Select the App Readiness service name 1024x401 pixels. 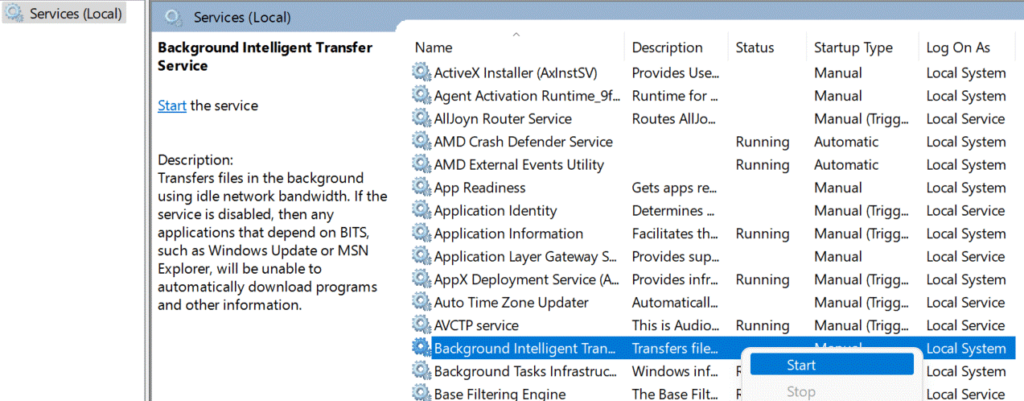coord(480,187)
